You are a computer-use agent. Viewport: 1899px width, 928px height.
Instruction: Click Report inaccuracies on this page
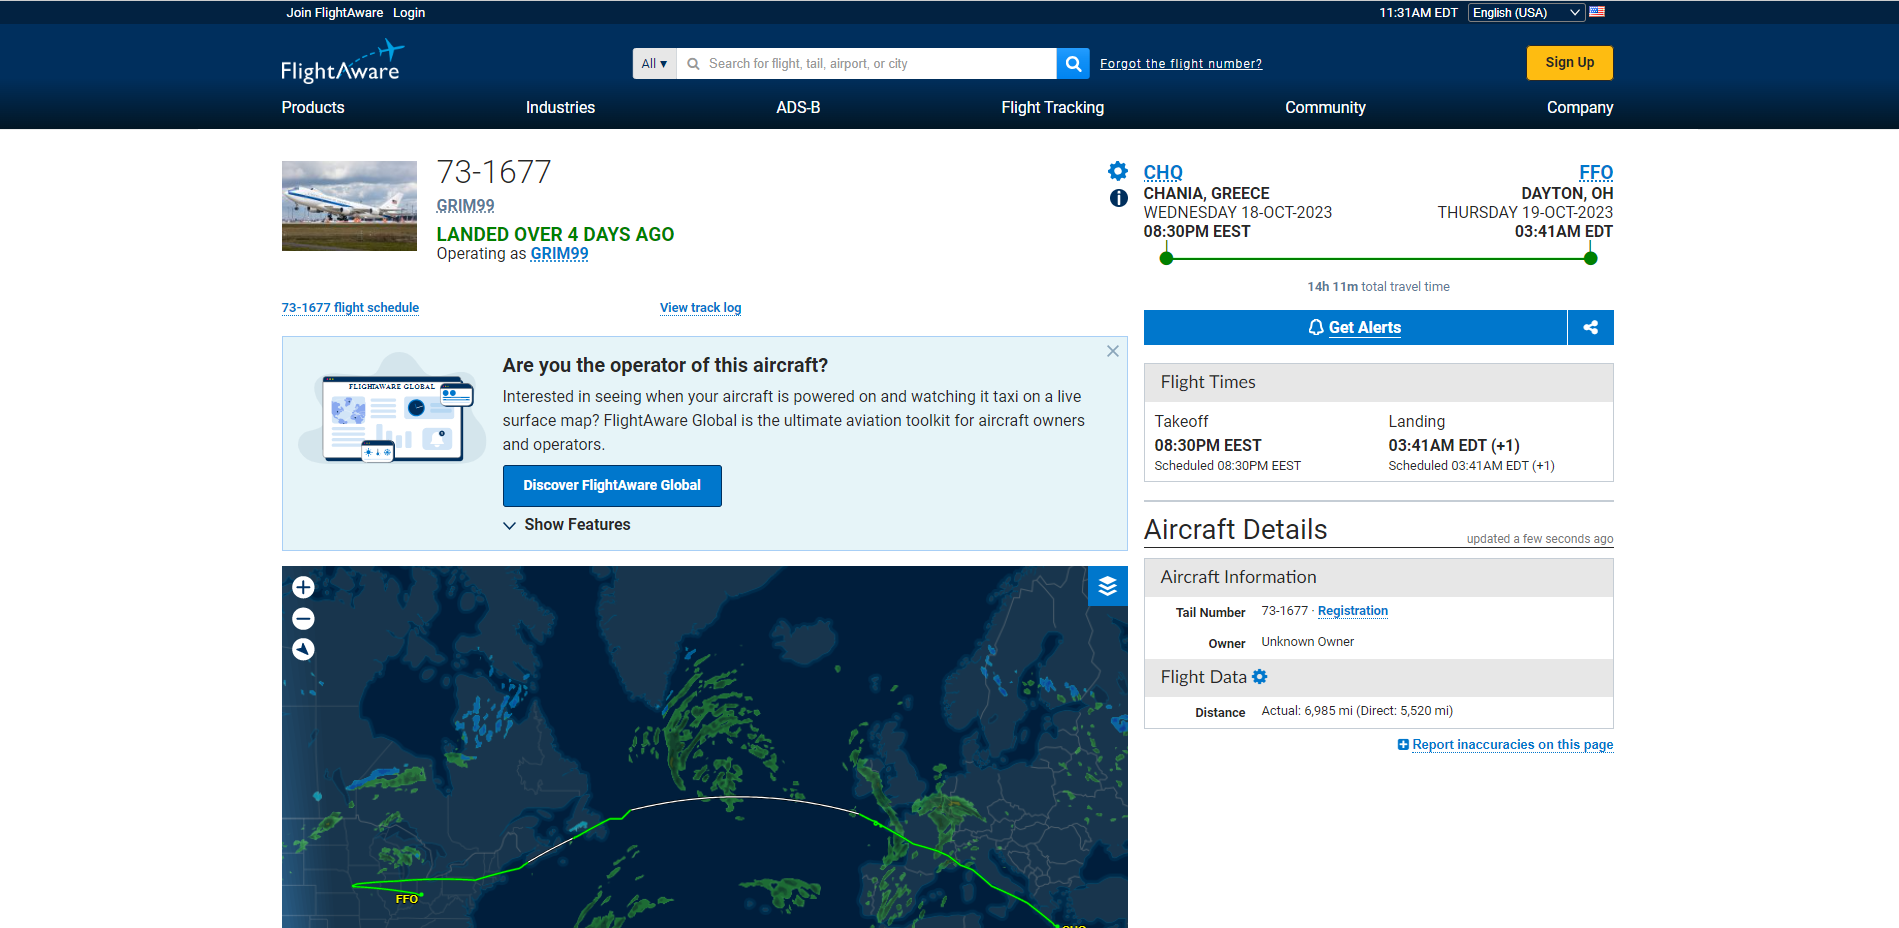tap(1513, 745)
